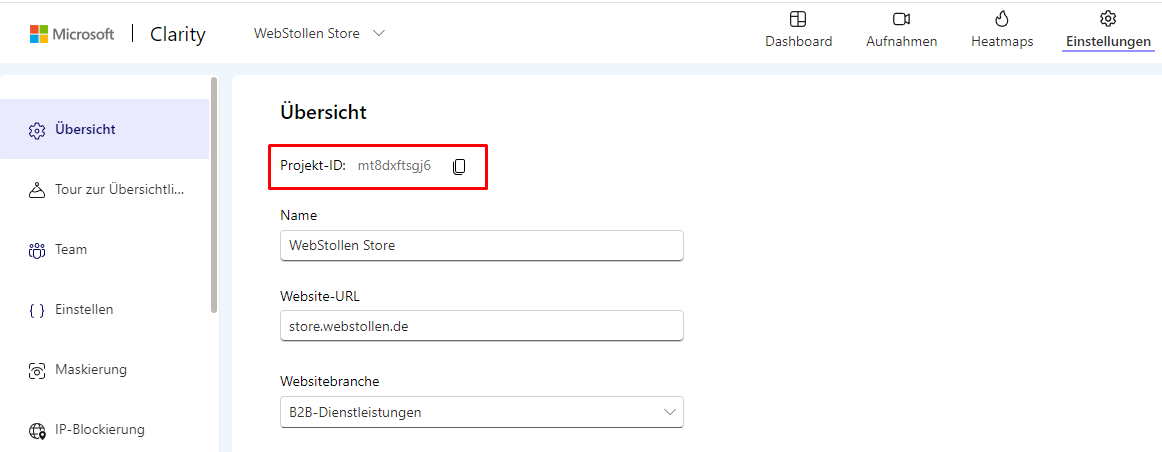Click the Team people icon

[x=37, y=250]
